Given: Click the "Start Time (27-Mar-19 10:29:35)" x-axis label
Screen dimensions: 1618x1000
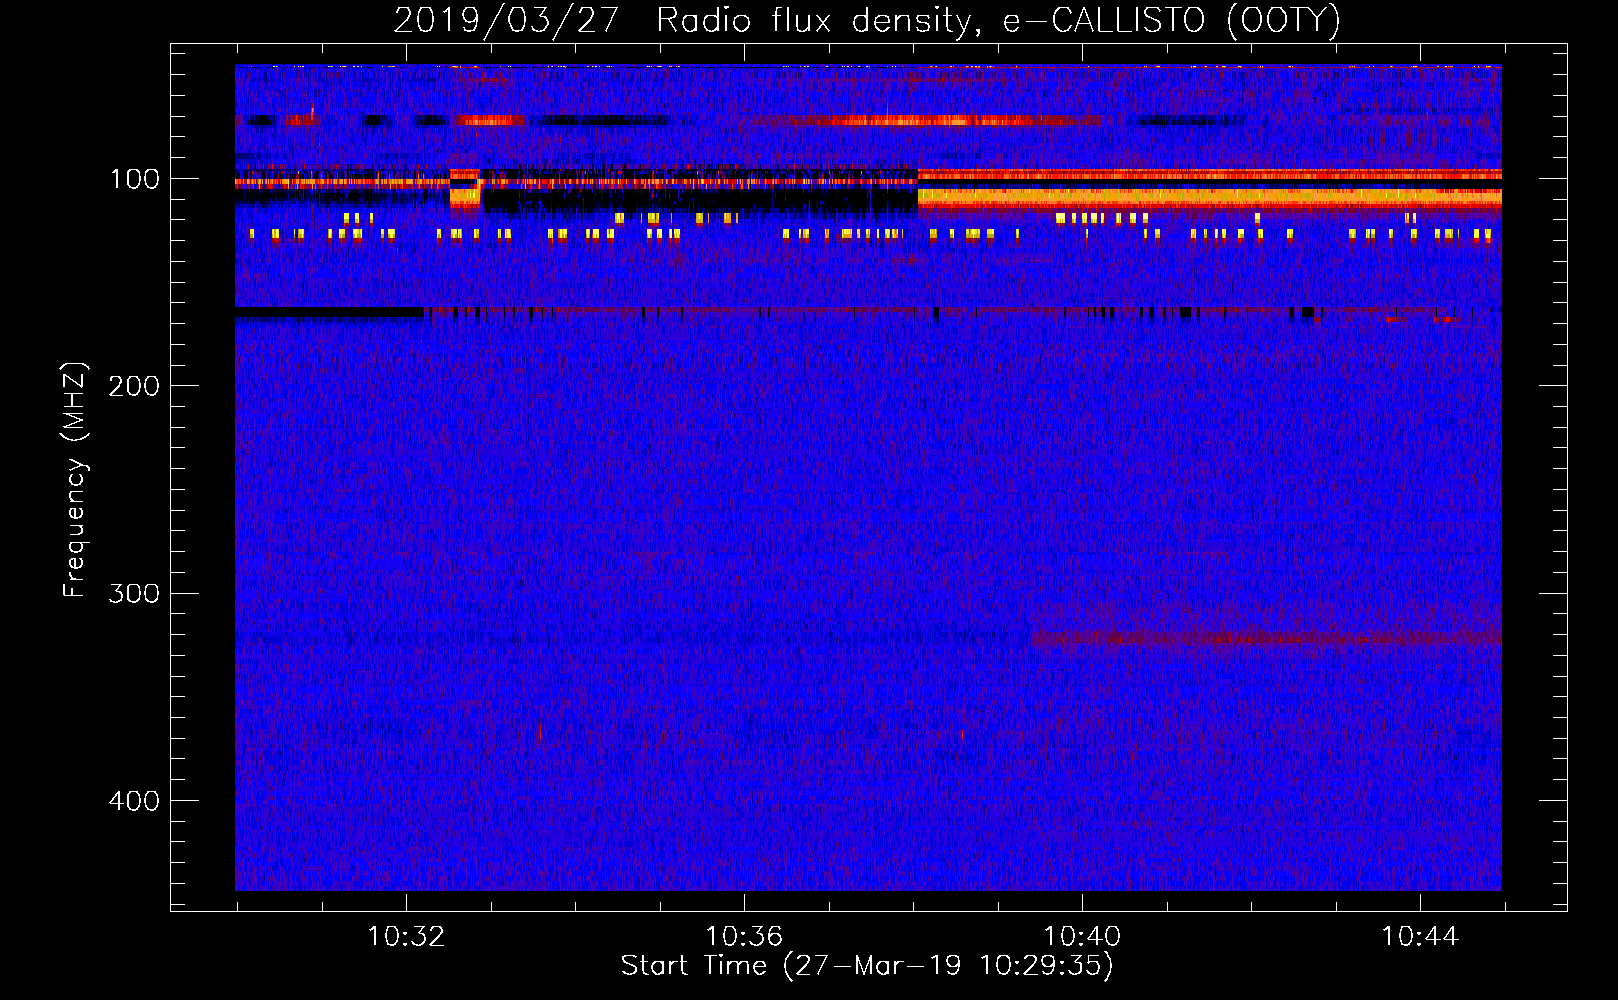Looking at the screenshot, I should [867, 966].
